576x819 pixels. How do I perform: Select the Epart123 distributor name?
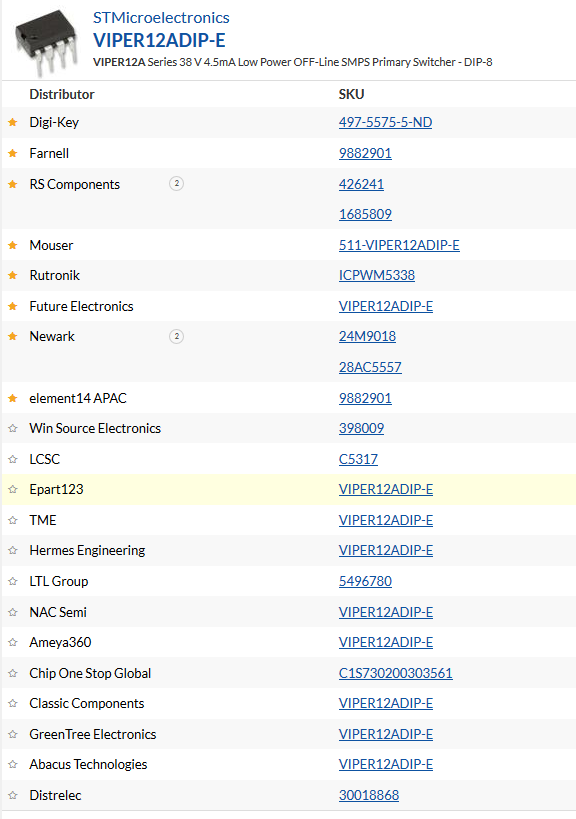56,489
